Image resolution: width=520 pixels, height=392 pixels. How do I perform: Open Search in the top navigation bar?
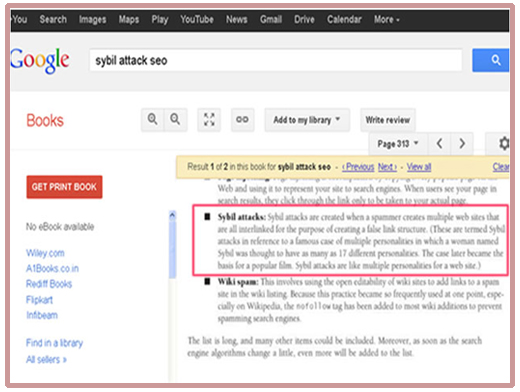[53, 19]
